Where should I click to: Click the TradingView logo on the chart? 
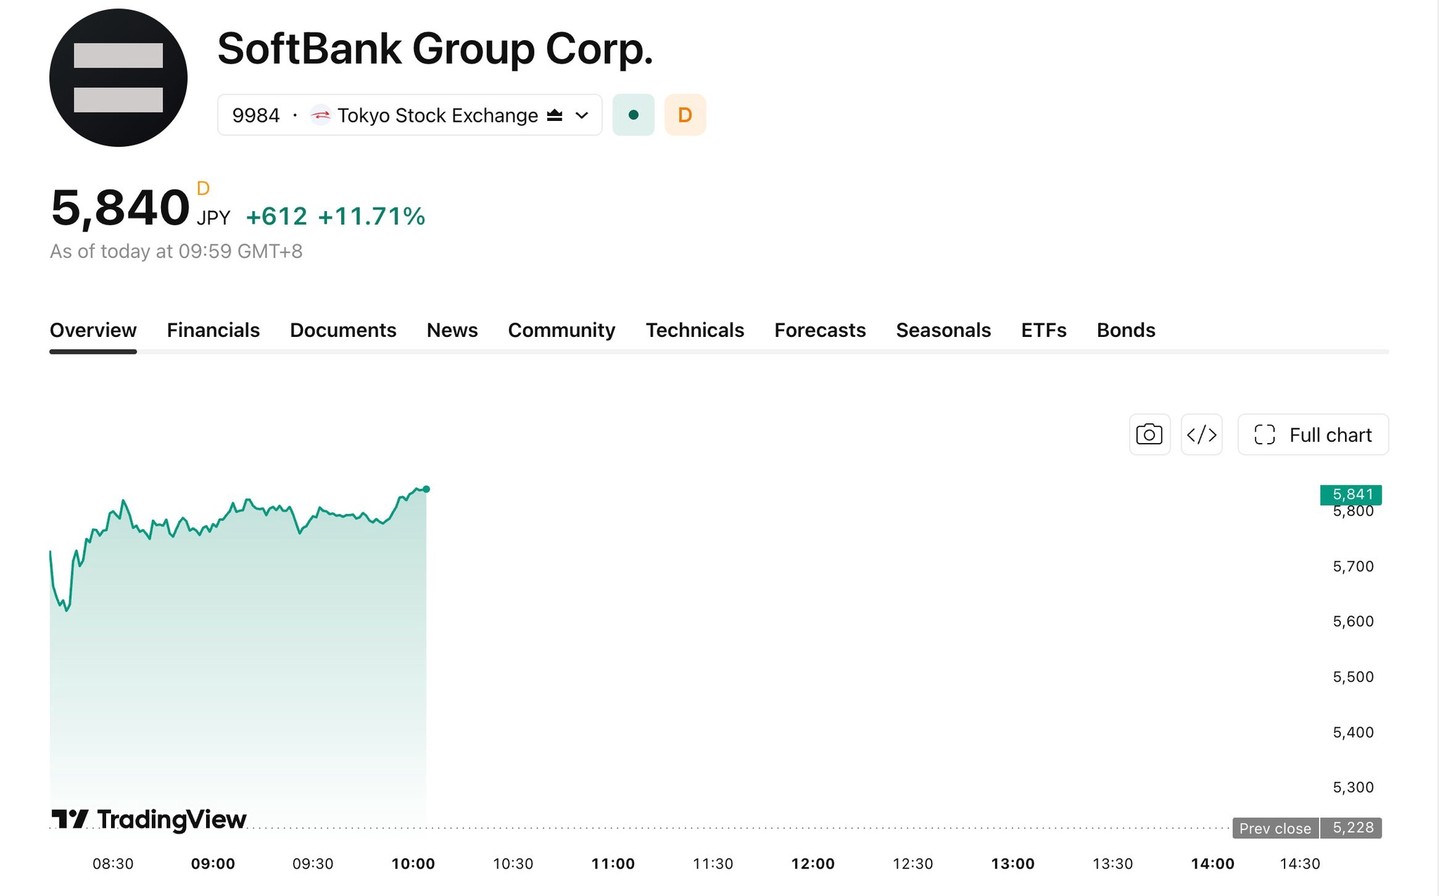point(148,819)
